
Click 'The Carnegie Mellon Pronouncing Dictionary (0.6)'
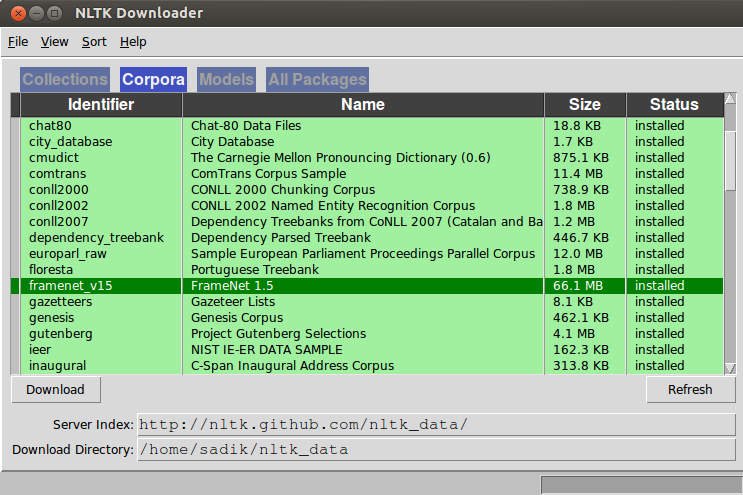[x=341, y=158]
